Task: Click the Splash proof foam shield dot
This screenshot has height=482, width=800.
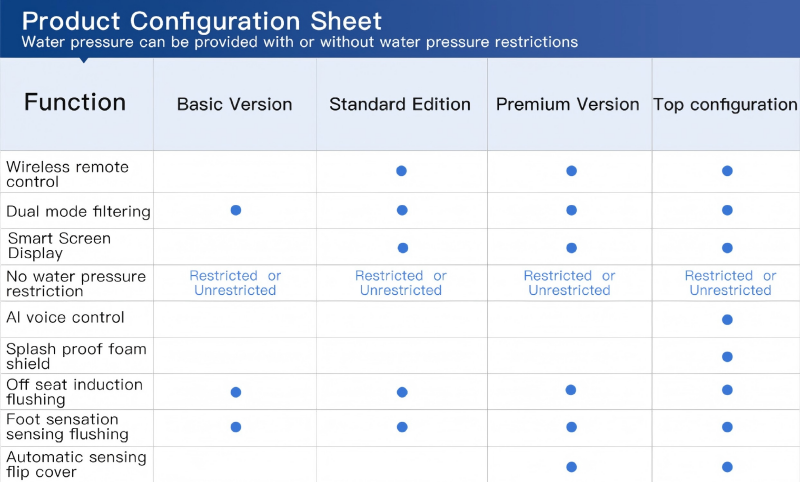Action: (x=727, y=357)
